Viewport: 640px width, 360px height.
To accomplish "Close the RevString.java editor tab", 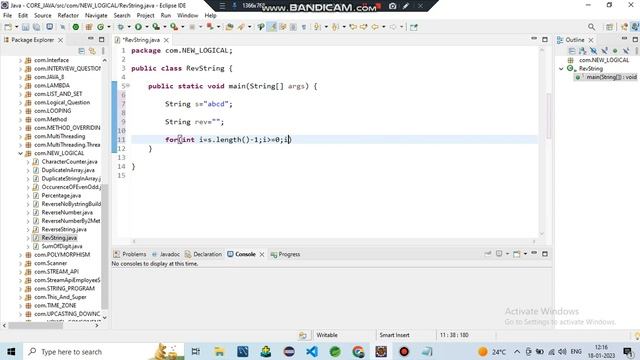I will pyautogui.click(x=166, y=40).
